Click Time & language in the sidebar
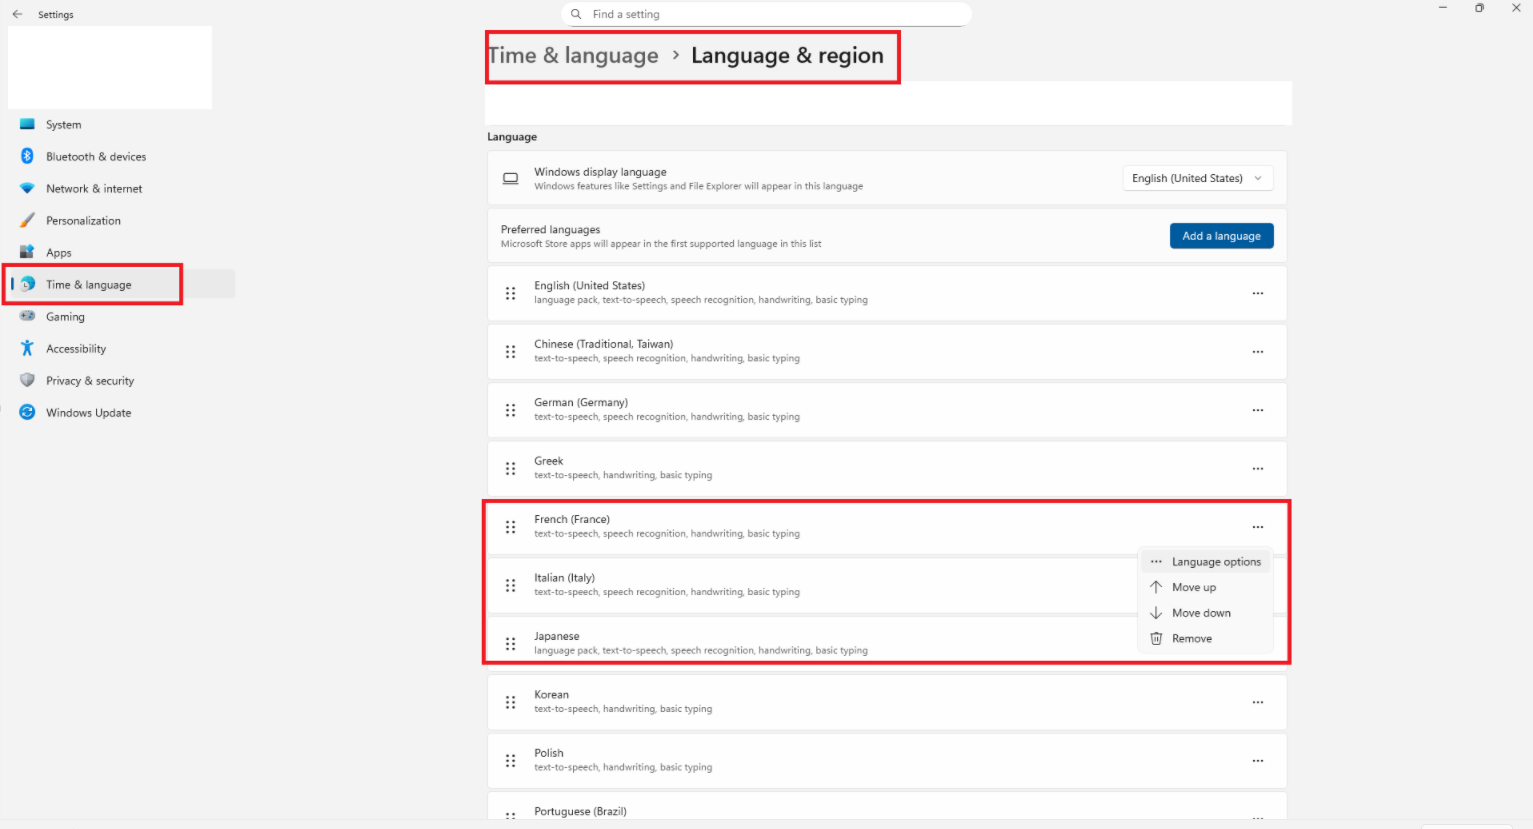1533x829 pixels. pos(89,284)
